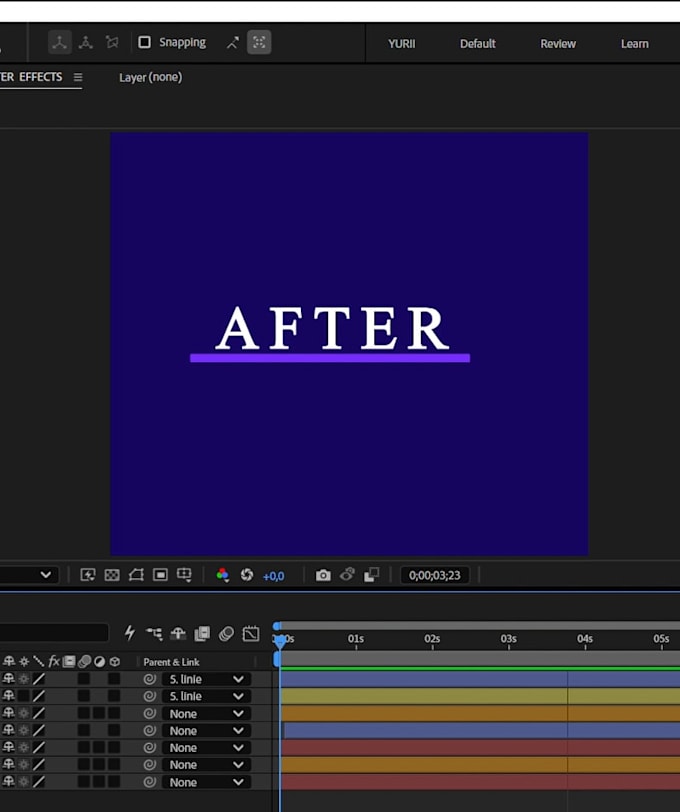This screenshot has height=812, width=680.
Task: Switch to the Default workspace
Action: pyautogui.click(x=478, y=44)
